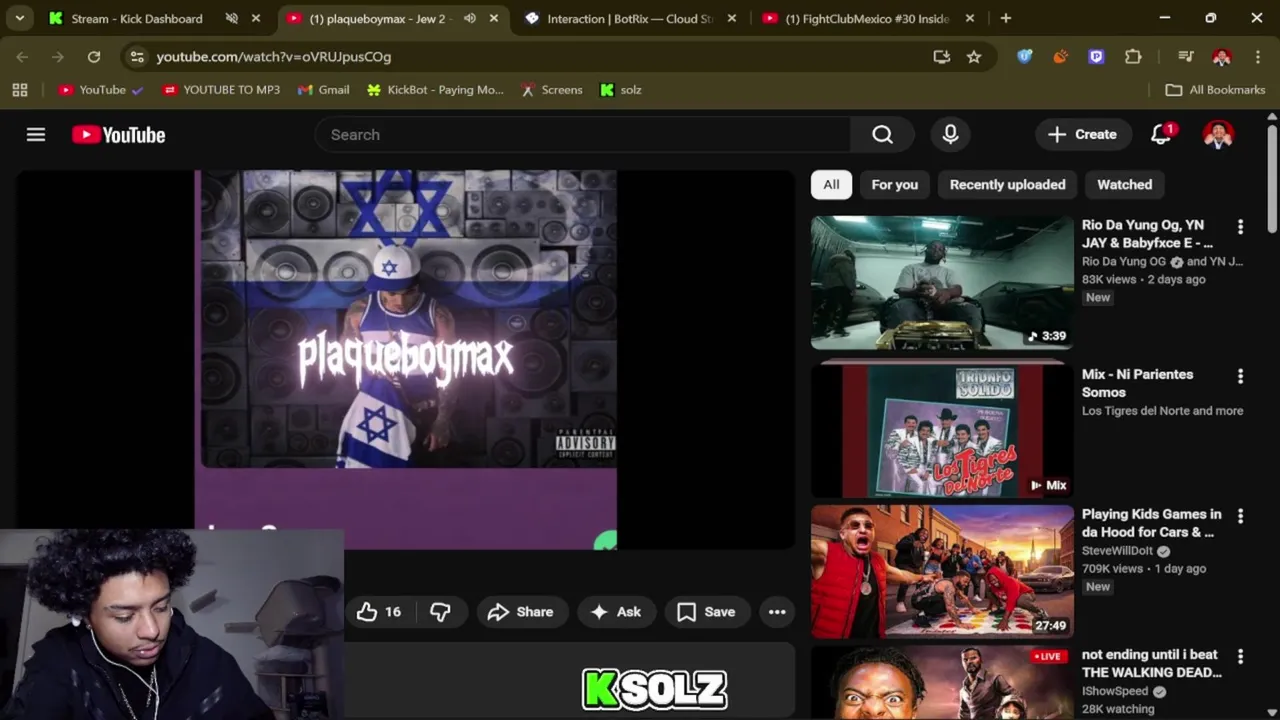
Task: Open a new browser tab
Action: [1006, 18]
